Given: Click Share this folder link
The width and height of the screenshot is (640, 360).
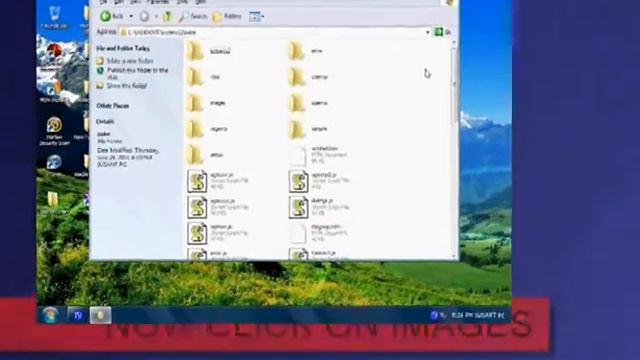Looking at the screenshot, I should (127, 86).
